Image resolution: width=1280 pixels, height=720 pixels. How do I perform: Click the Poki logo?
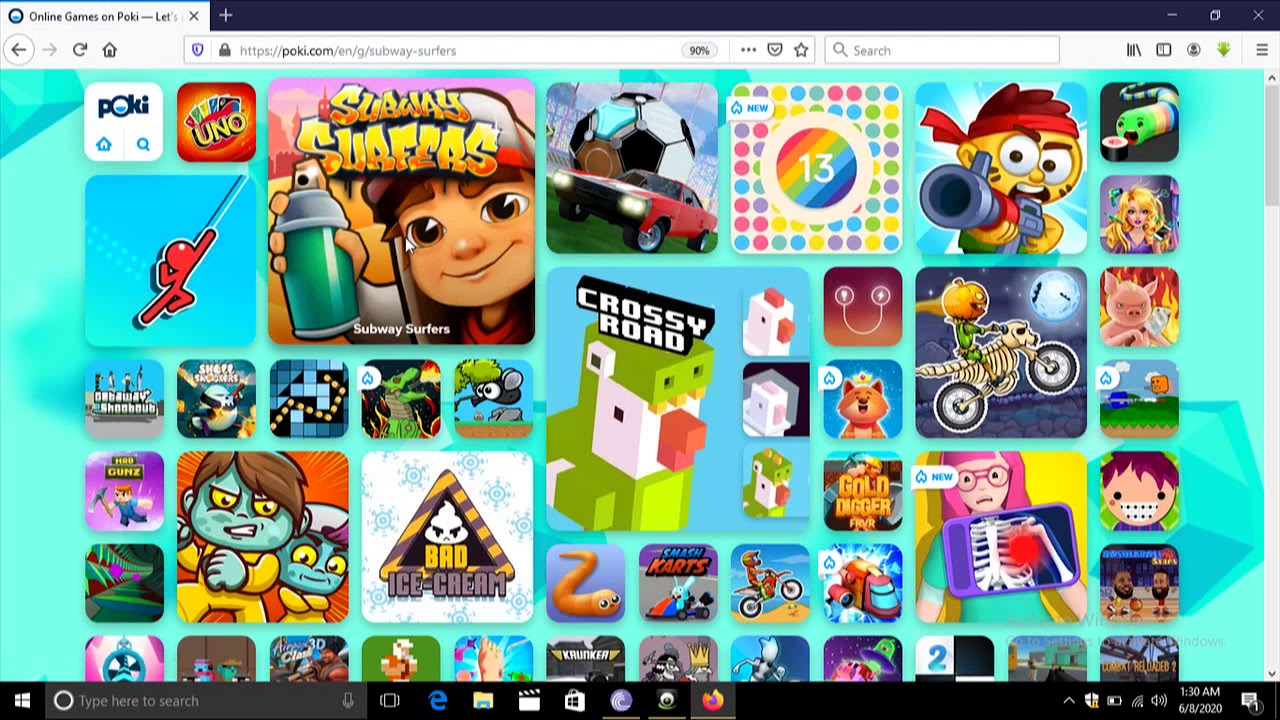pyautogui.click(x=124, y=105)
